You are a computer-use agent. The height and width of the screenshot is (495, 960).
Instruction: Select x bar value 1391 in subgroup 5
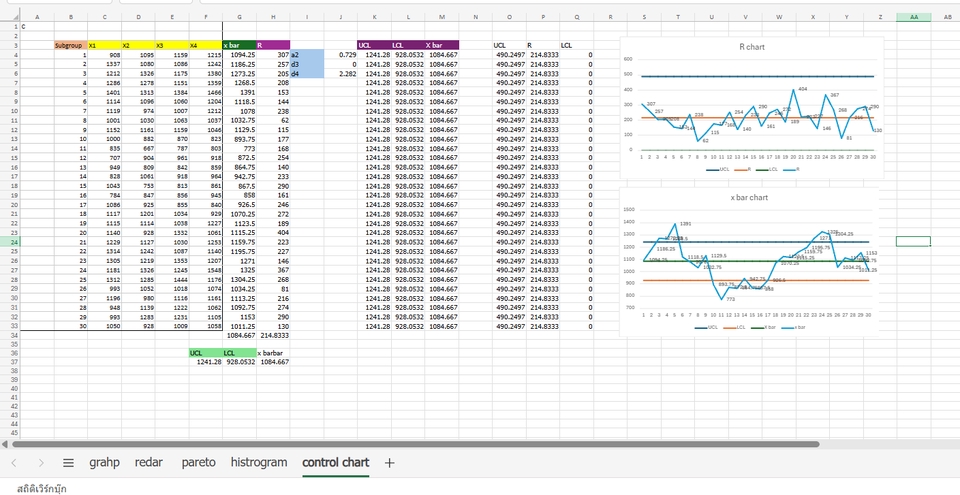point(239,93)
